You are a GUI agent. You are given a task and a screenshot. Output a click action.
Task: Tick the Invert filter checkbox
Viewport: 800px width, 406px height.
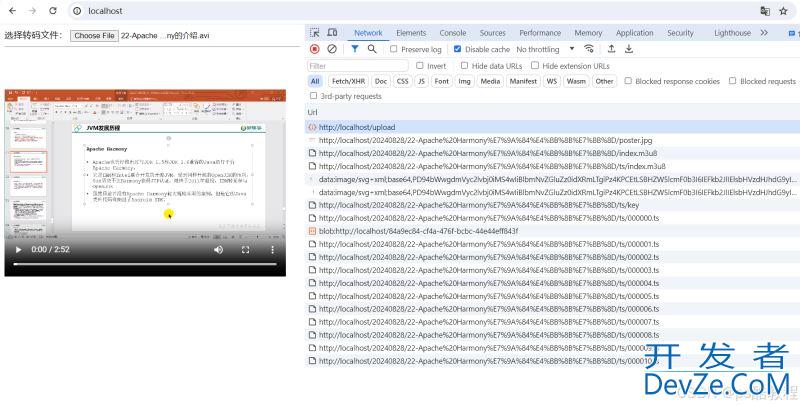(x=419, y=65)
